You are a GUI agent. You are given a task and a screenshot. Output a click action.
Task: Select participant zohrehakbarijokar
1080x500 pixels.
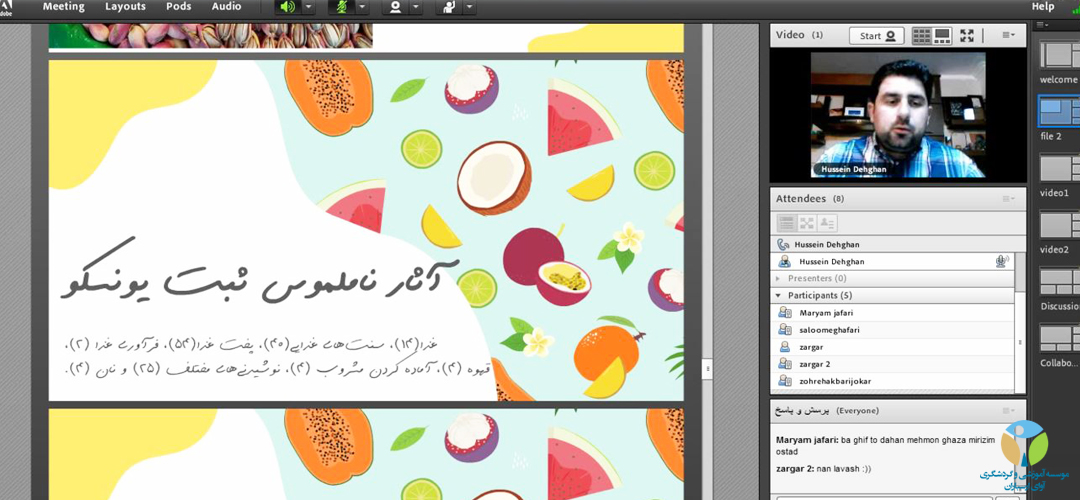pyautogui.click(x=893, y=381)
